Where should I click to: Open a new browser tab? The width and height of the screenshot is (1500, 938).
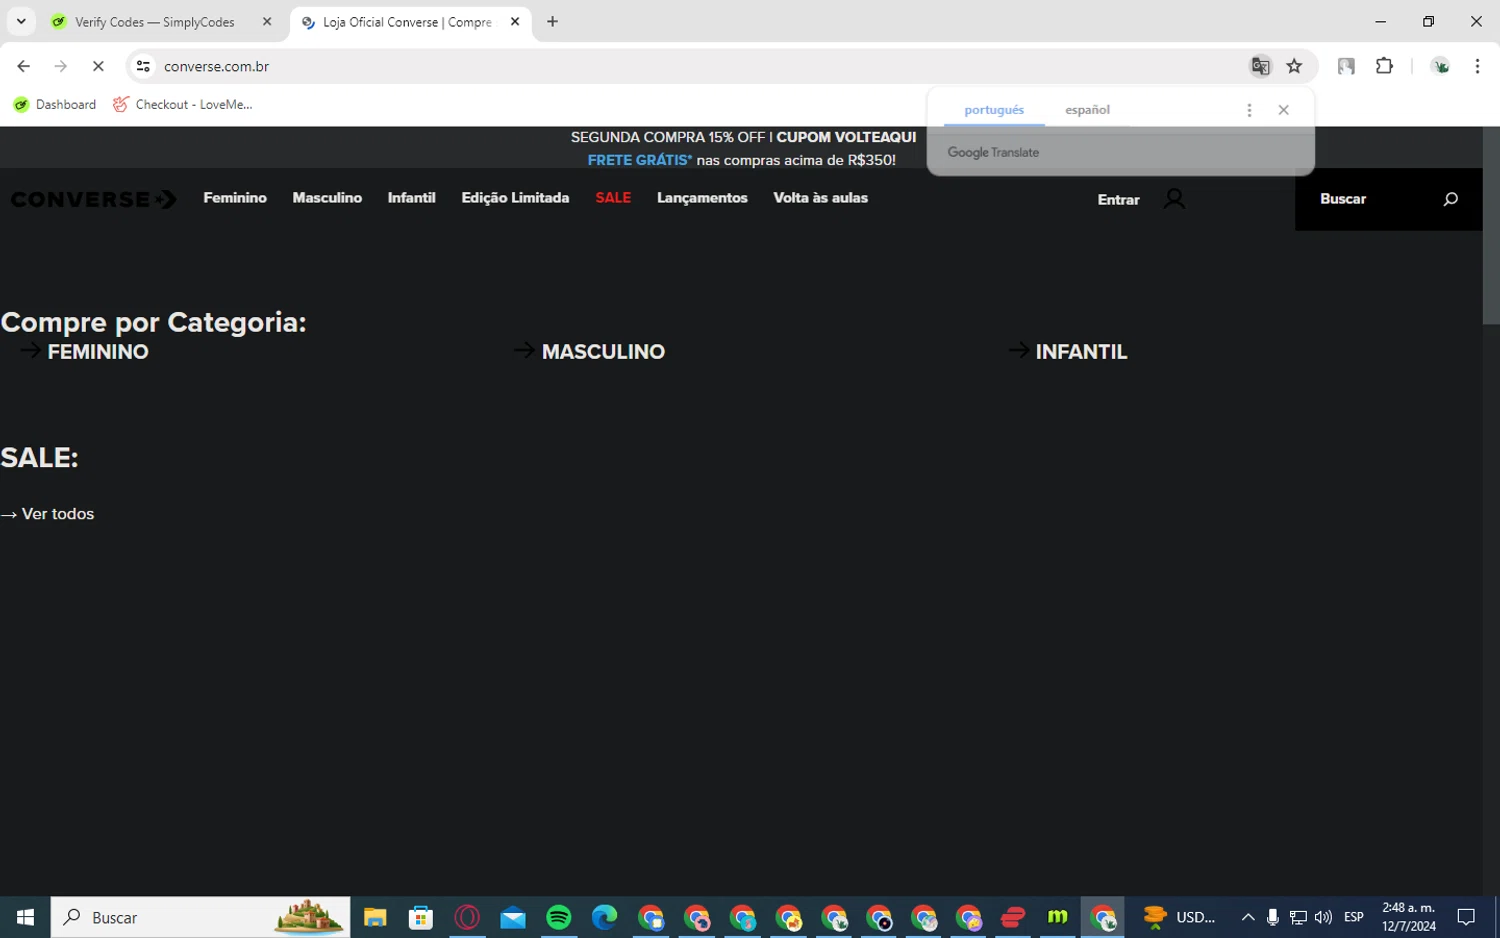[x=552, y=21]
